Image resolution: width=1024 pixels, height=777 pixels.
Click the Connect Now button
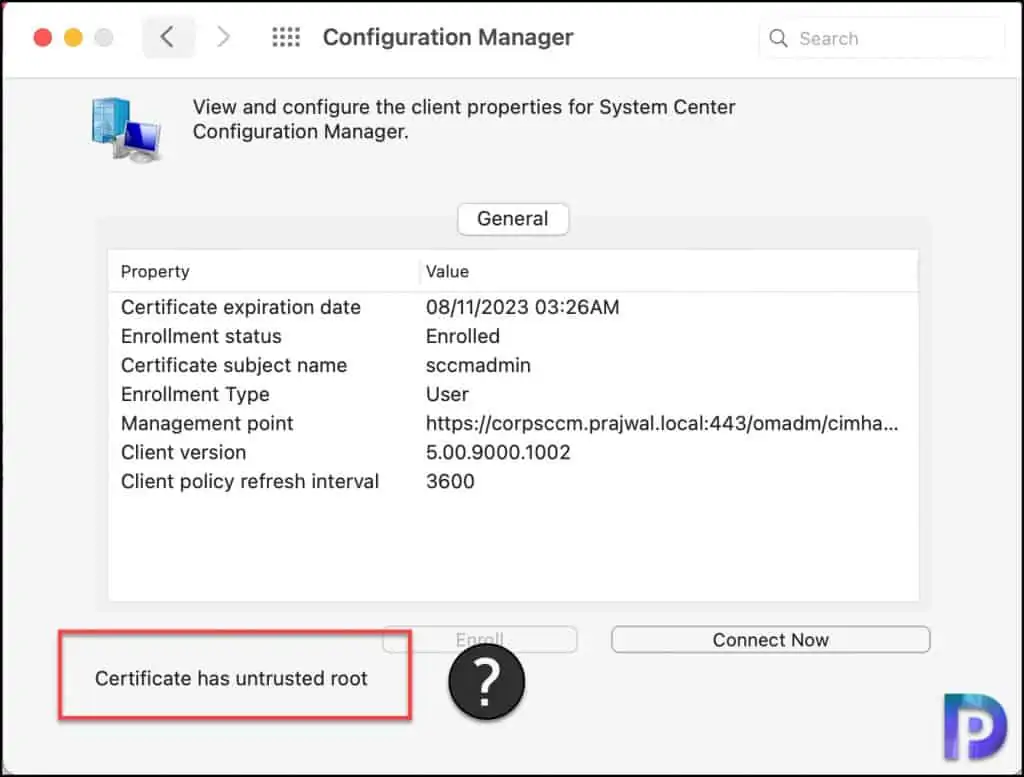click(x=771, y=639)
